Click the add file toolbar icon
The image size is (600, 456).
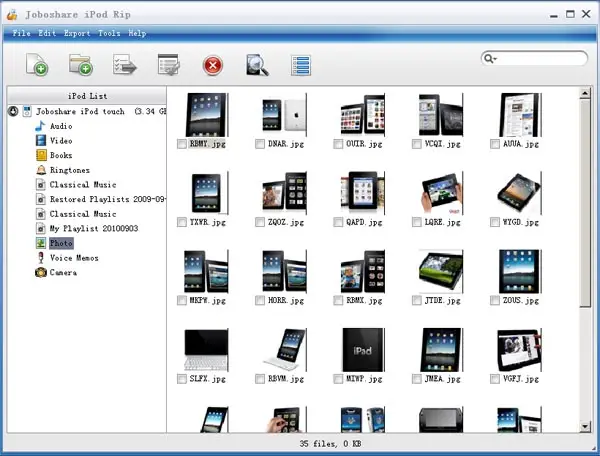pyautogui.click(x=37, y=65)
